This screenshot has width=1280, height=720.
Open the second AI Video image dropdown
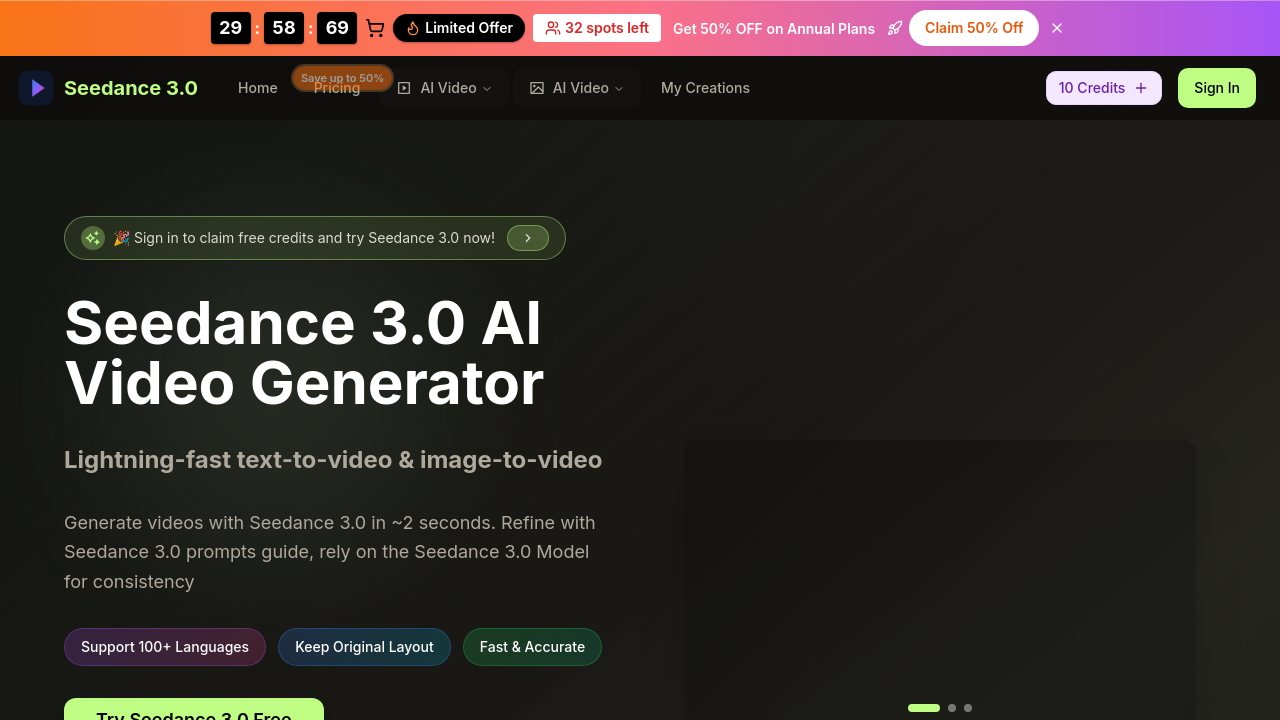[577, 88]
